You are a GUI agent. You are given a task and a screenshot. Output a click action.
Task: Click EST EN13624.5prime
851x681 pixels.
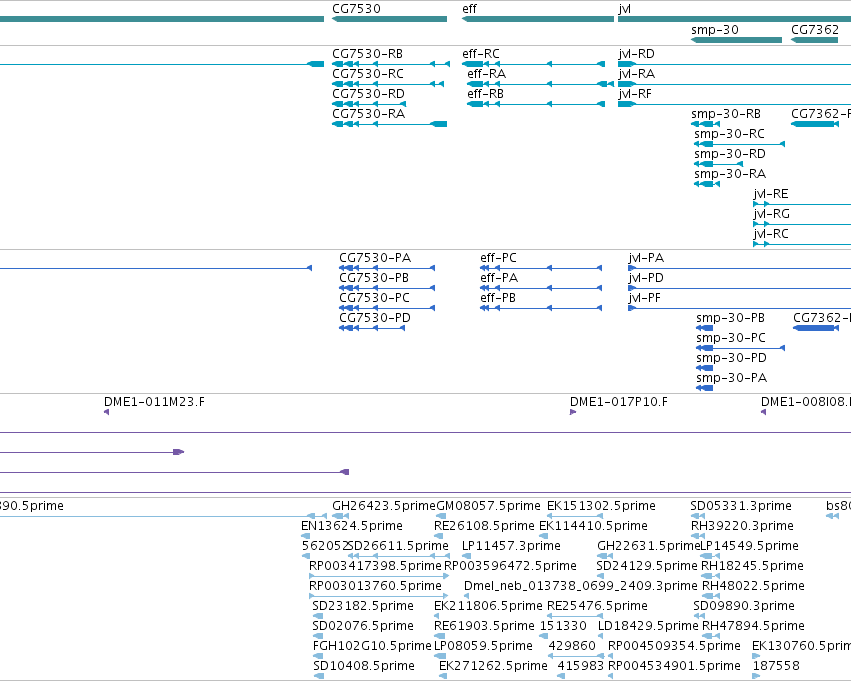pyautogui.click(x=306, y=536)
